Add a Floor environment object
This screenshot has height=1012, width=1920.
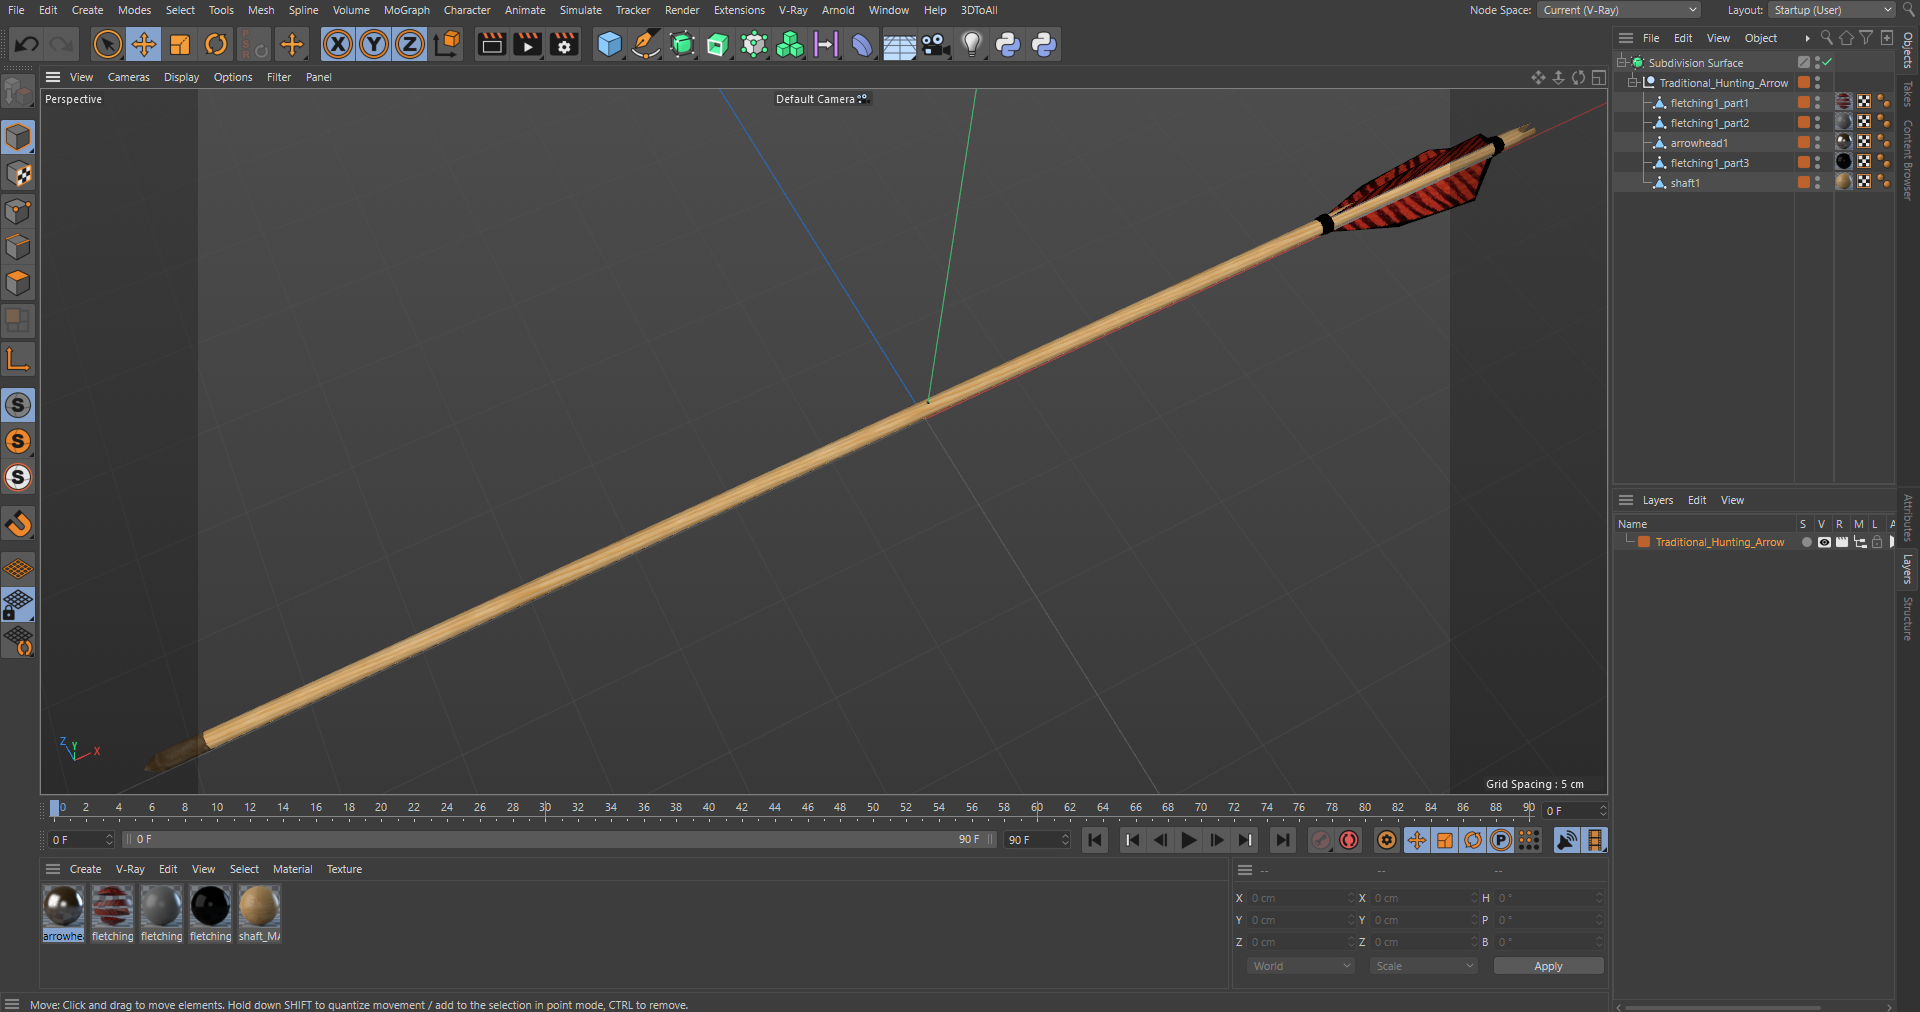899,44
